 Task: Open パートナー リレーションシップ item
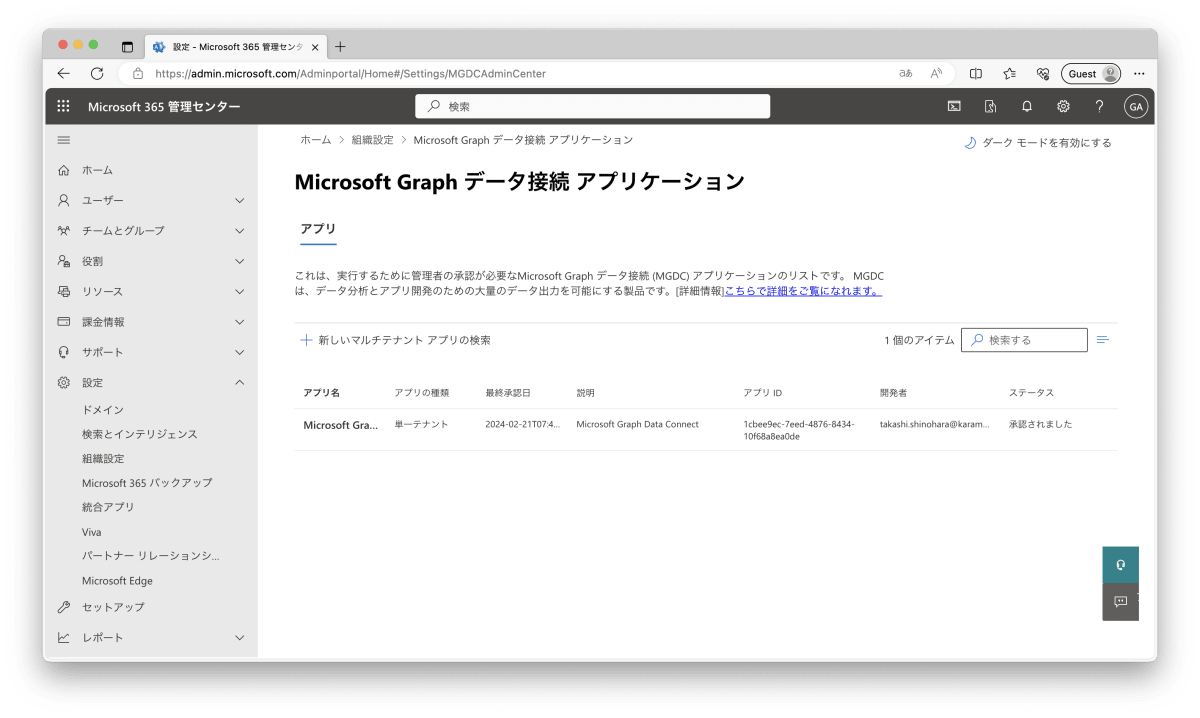(x=151, y=556)
